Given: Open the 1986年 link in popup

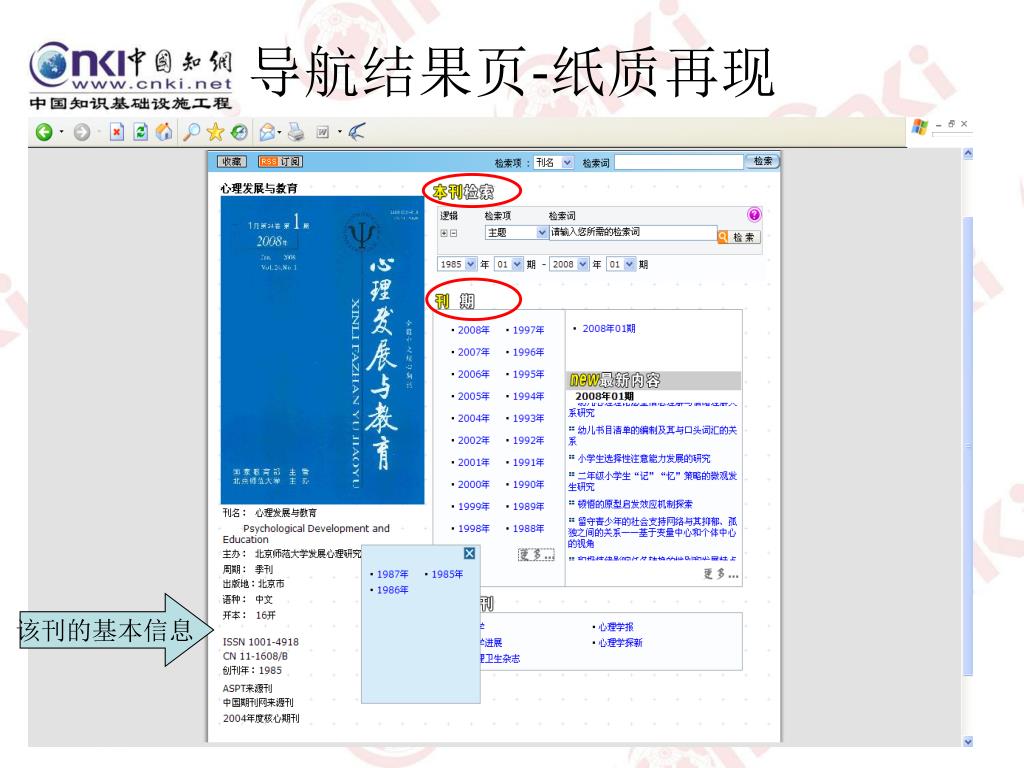Looking at the screenshot, I should pyautogui.click(x=392, y=590).
